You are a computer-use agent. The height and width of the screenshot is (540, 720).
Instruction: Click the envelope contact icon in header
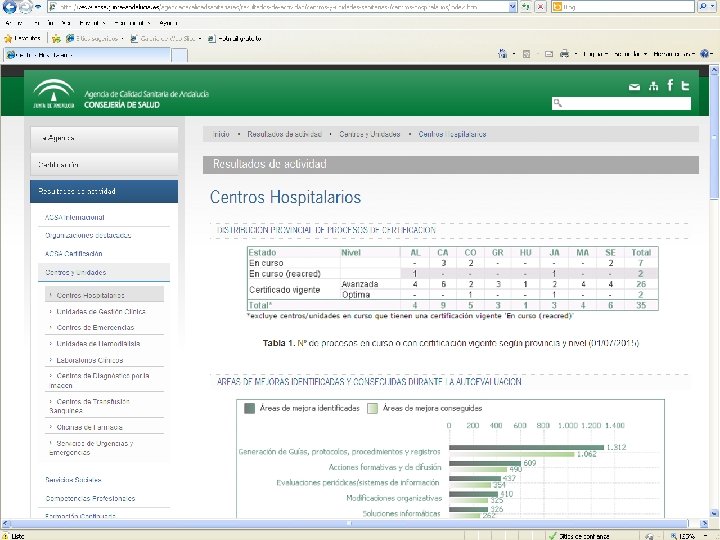(633, 87)
